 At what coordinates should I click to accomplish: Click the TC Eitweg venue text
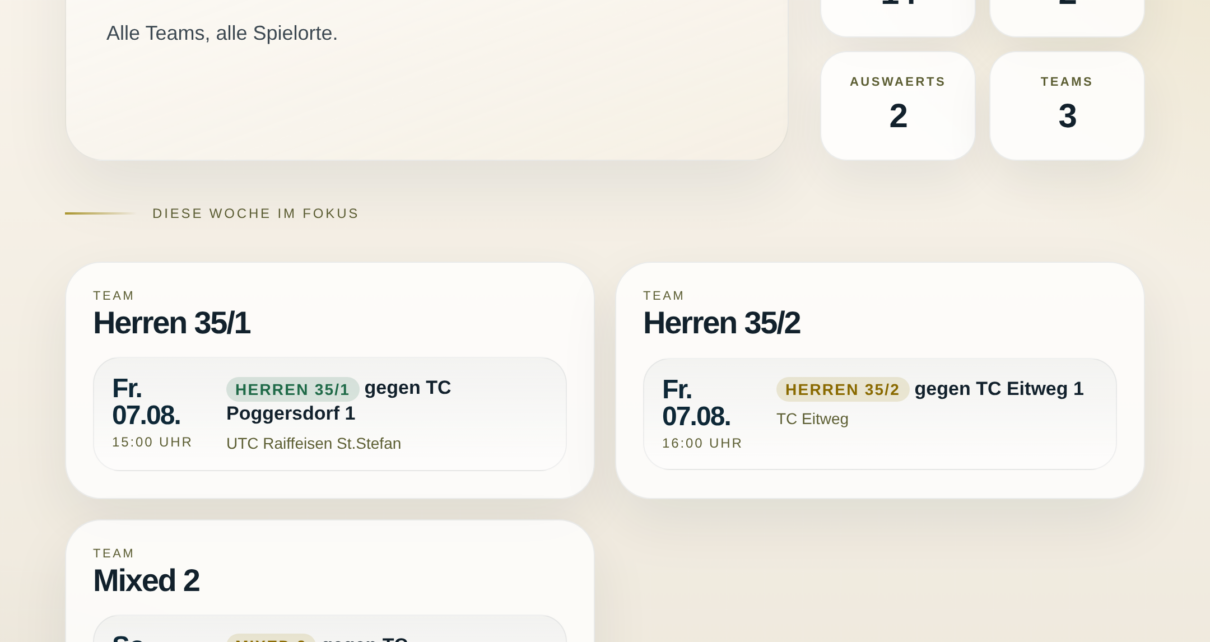coord(812,419)
